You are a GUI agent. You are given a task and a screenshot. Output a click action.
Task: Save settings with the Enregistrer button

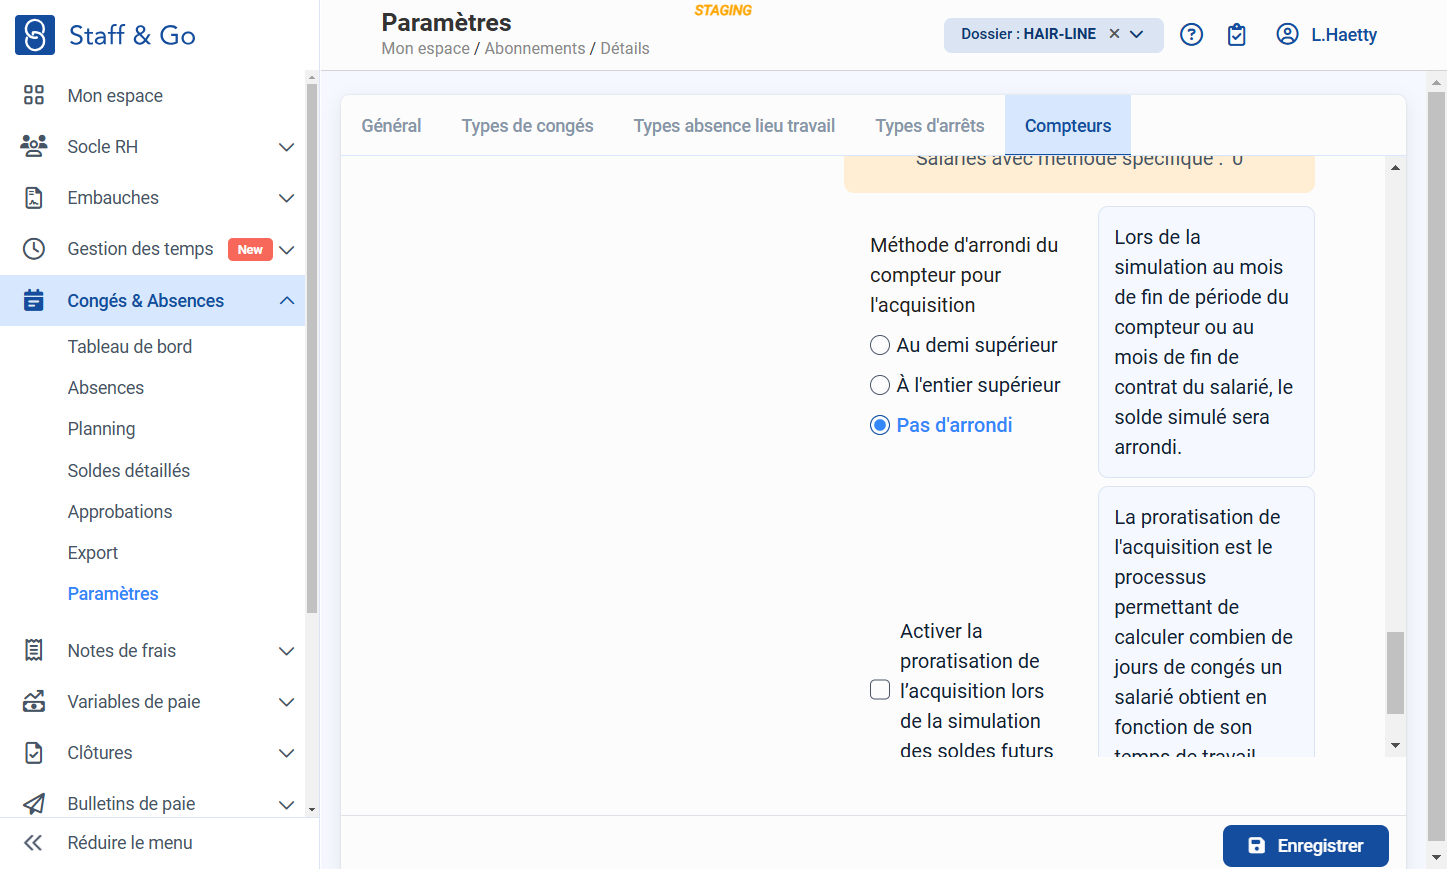pyautogui.click(x=1306, y=846)
